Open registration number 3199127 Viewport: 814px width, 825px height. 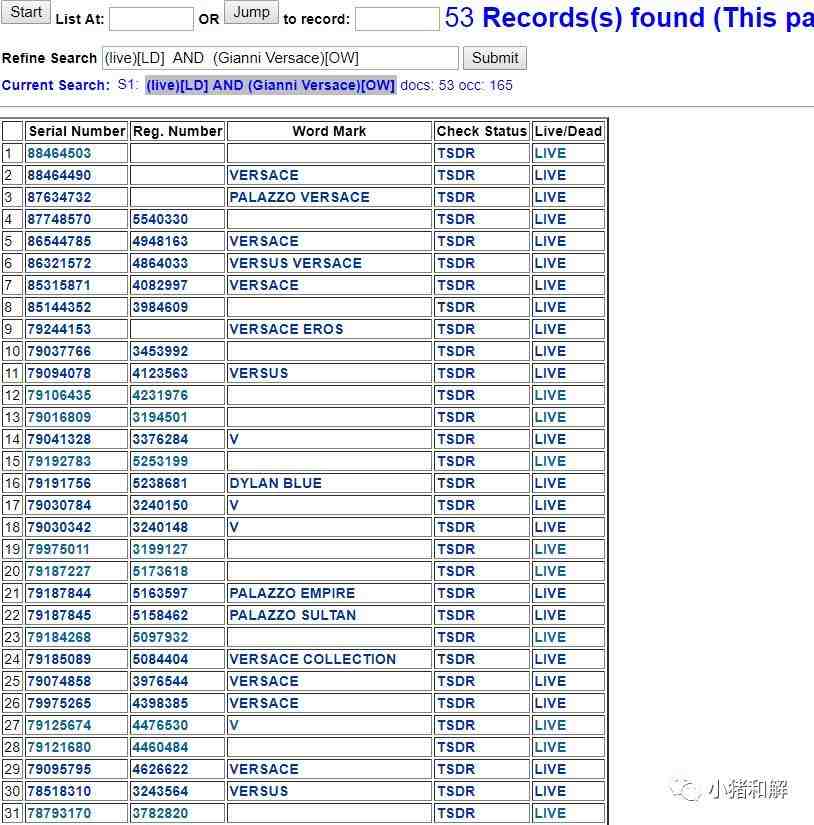(x=160, y=549)
